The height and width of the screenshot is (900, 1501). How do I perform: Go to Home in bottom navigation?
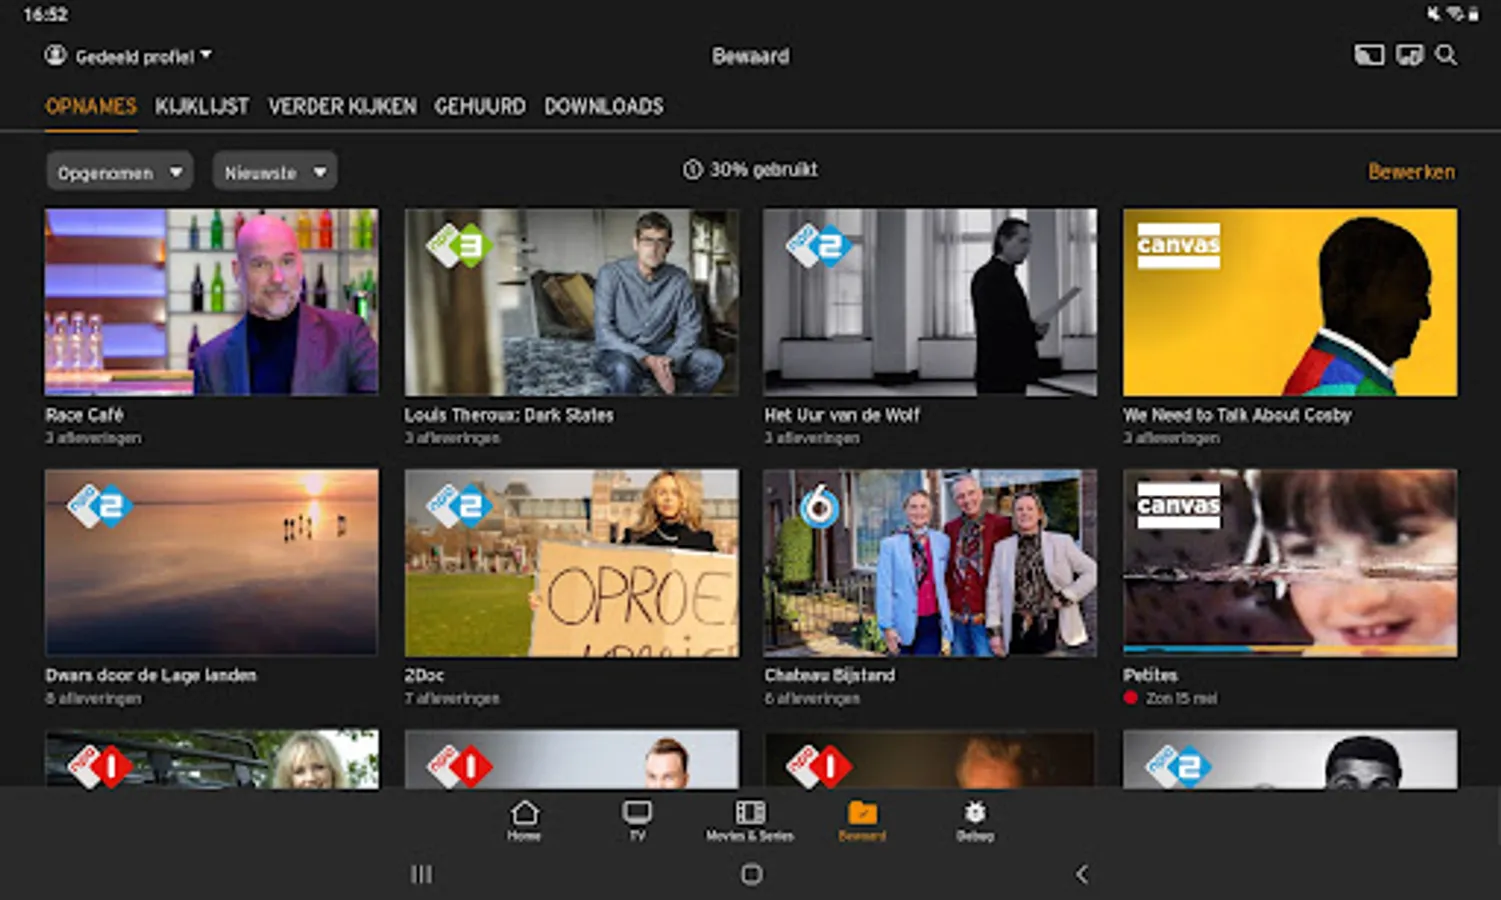point(524,820)
